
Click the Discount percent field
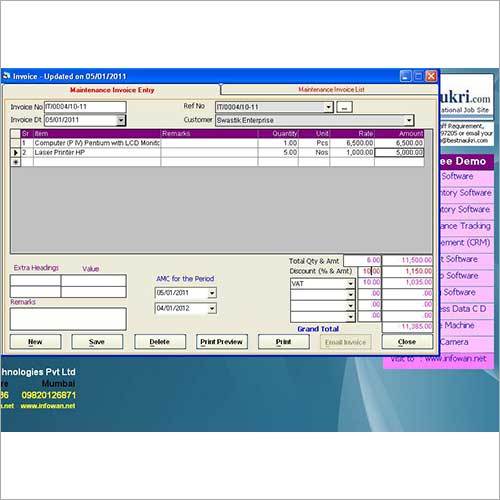click(x=369, y=271)
